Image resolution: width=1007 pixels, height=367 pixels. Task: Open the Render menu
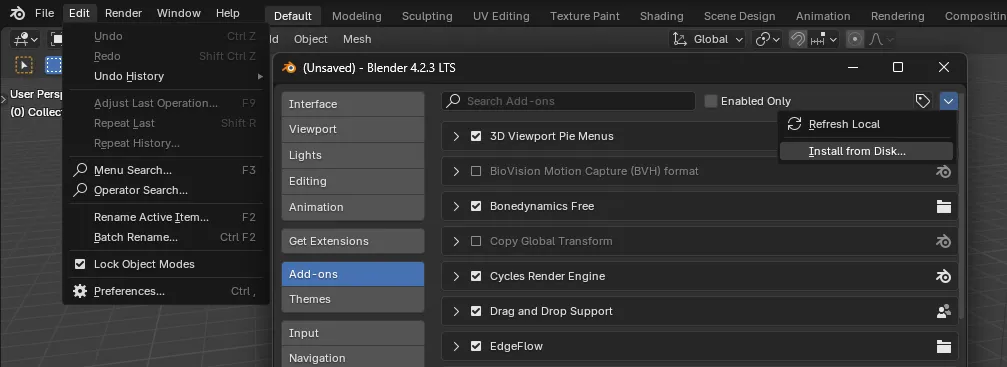click(123, 13)
